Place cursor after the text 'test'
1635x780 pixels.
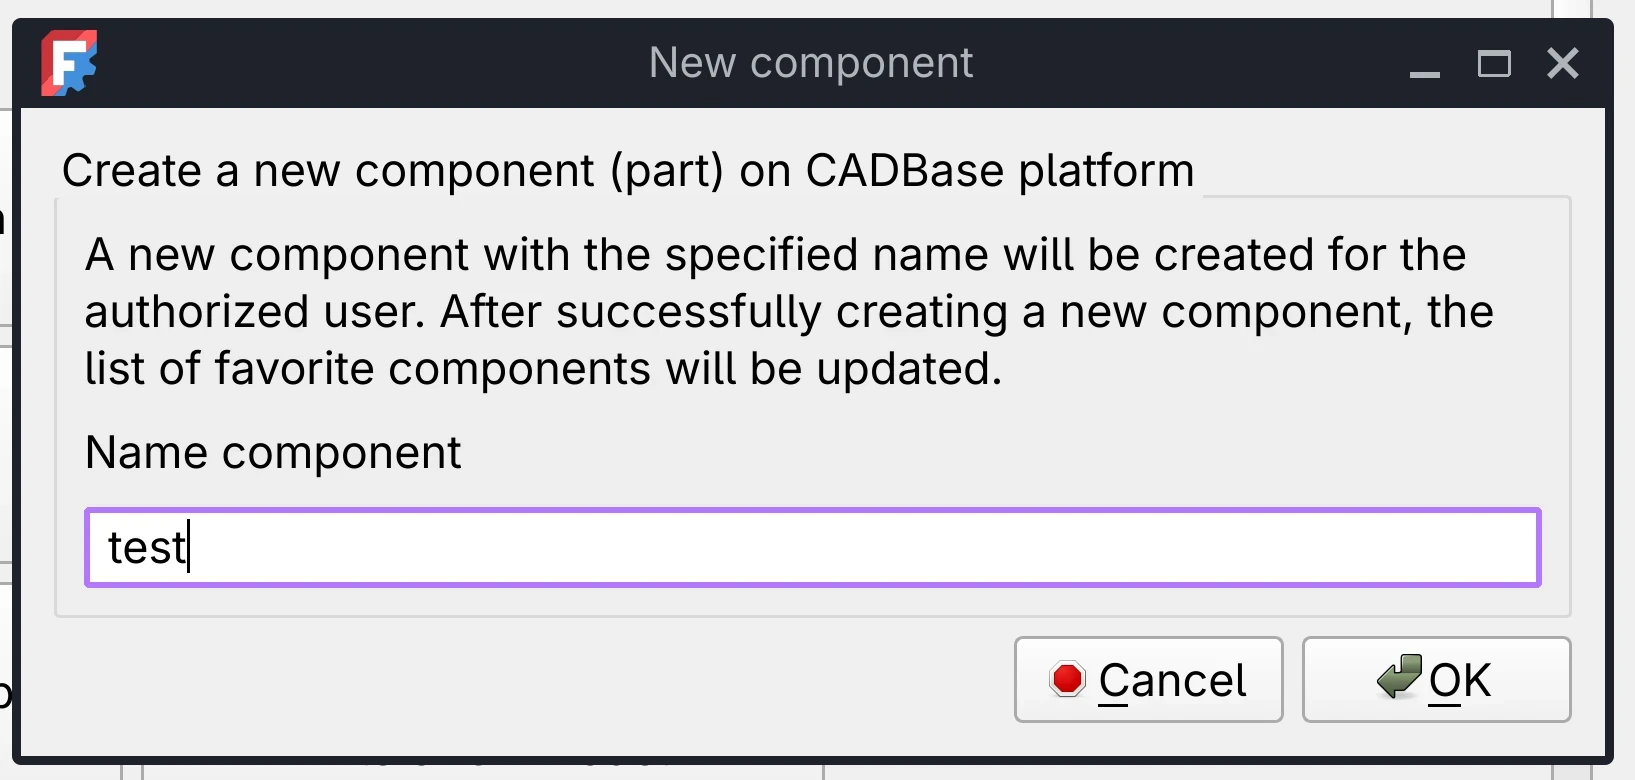tap(192, 547)
